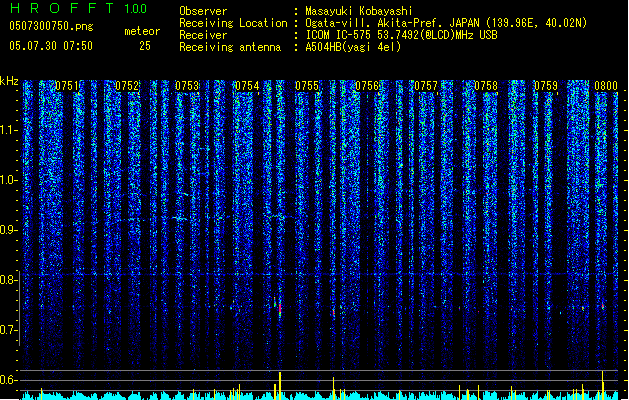Click the 0758 time marker
Viewport: 629px width, 400px height.
[486, 86]
